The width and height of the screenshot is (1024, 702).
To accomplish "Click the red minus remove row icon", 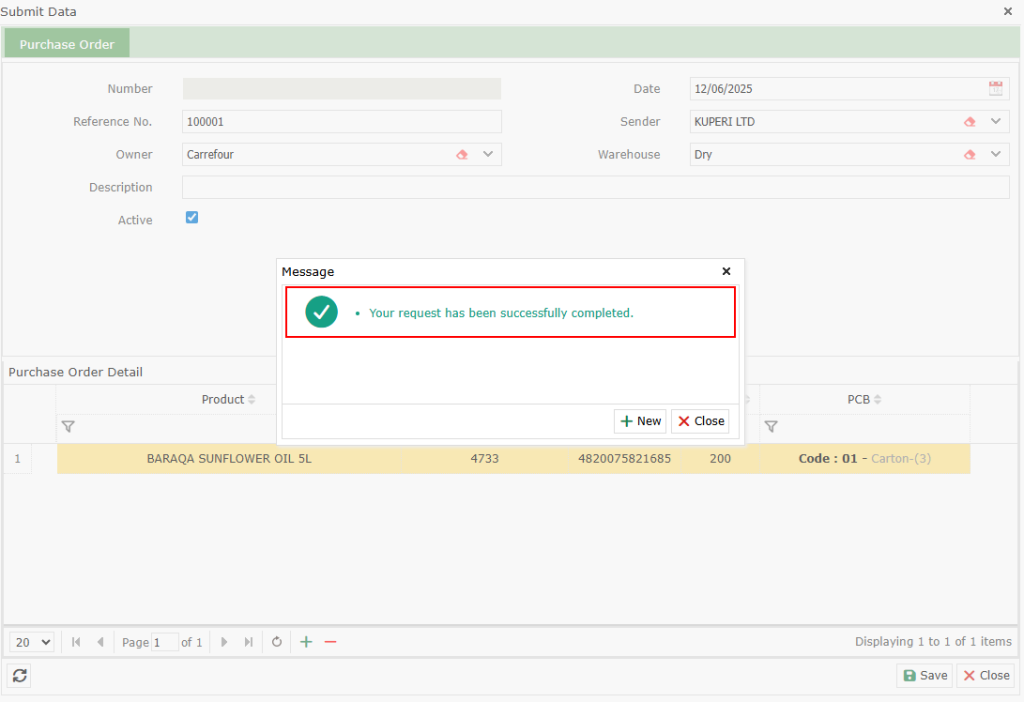I will coord(330,642).
